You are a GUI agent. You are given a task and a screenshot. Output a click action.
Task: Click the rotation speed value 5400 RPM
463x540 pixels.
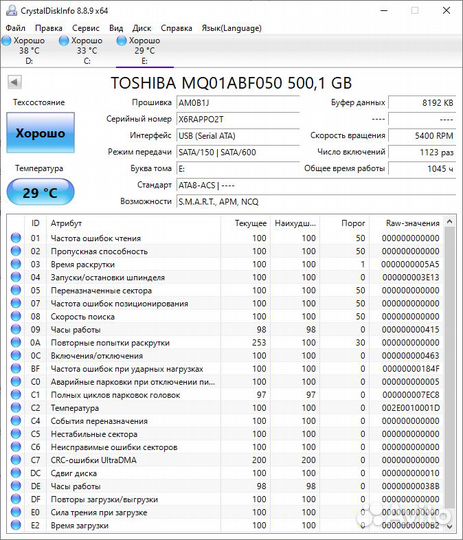tap(422, 136)
